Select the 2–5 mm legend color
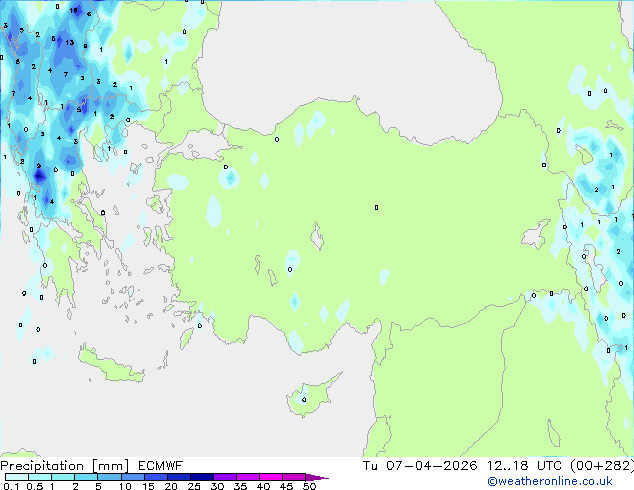This screenshot has width=634, height=490. click(x=86, y=477)
